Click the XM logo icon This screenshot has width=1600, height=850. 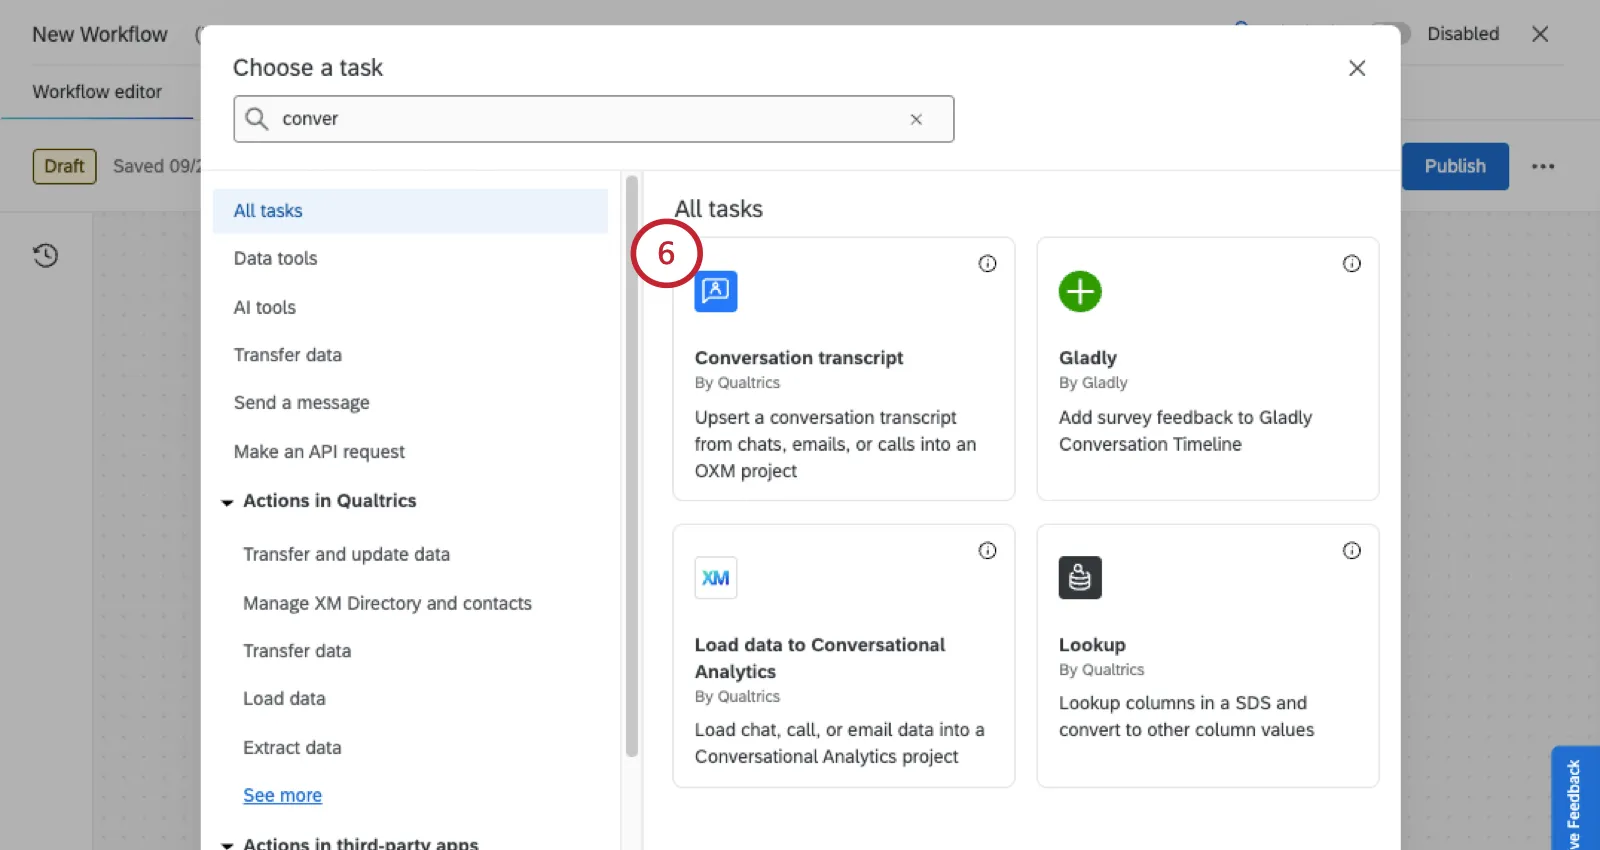pyautogui.click(x=716, y=578)
